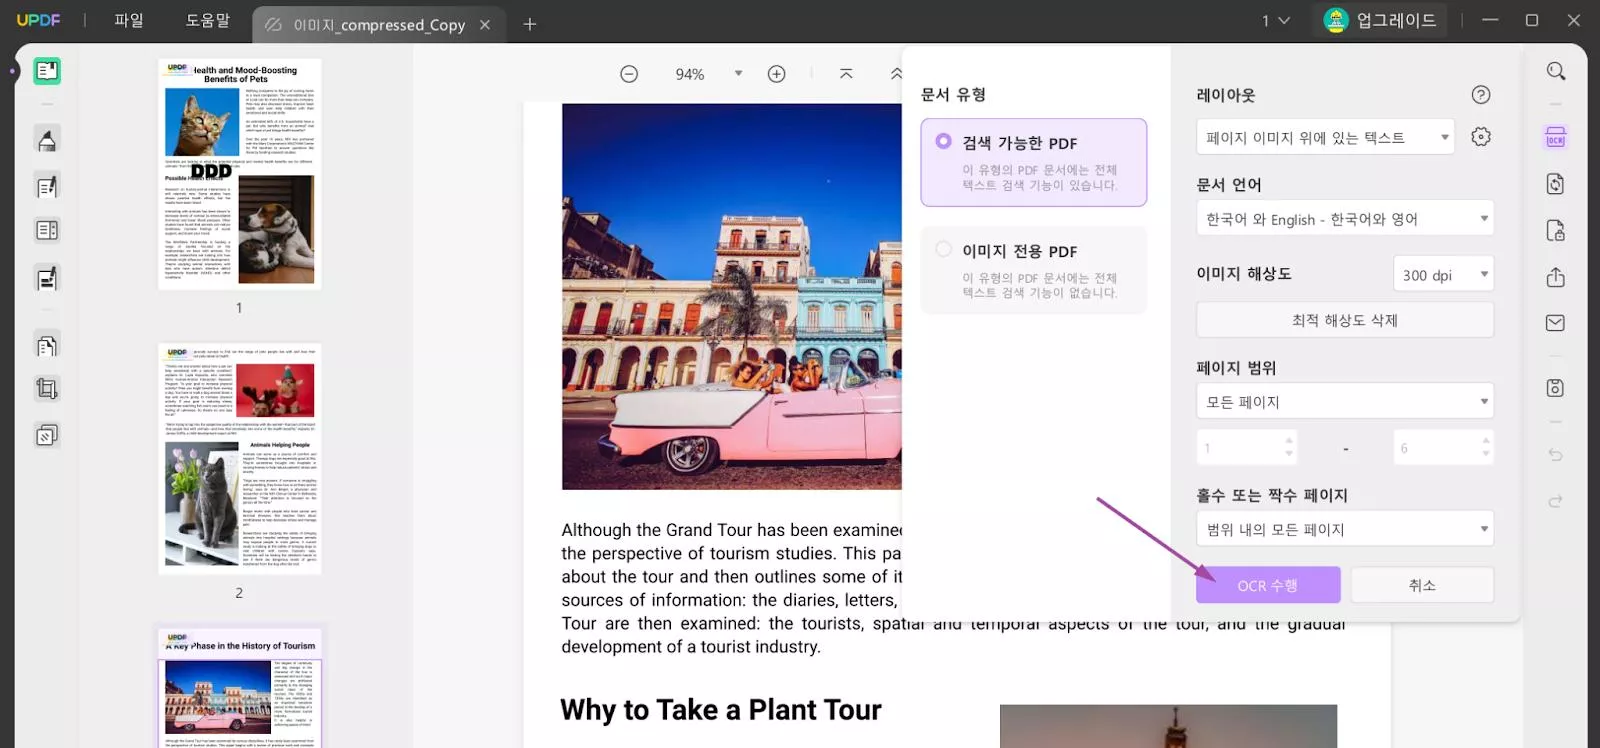Open the Convert PDF icon
Viewport: 1600px width, 748px height.
pos(1556,184)
